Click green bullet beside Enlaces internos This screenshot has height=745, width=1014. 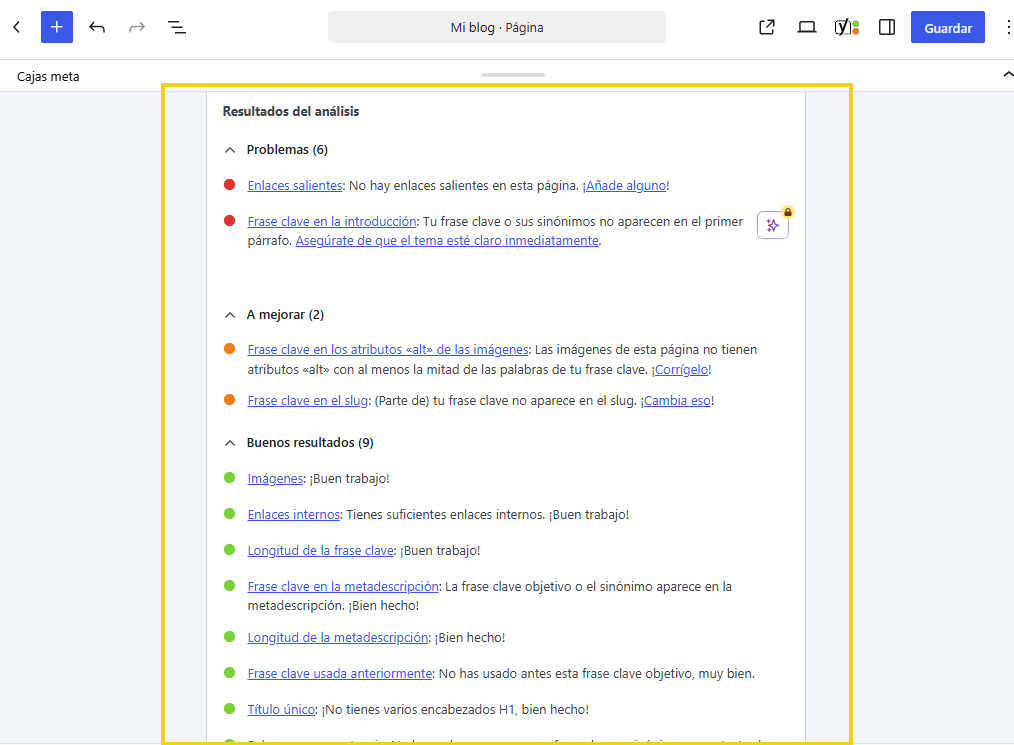pos(230,514)
